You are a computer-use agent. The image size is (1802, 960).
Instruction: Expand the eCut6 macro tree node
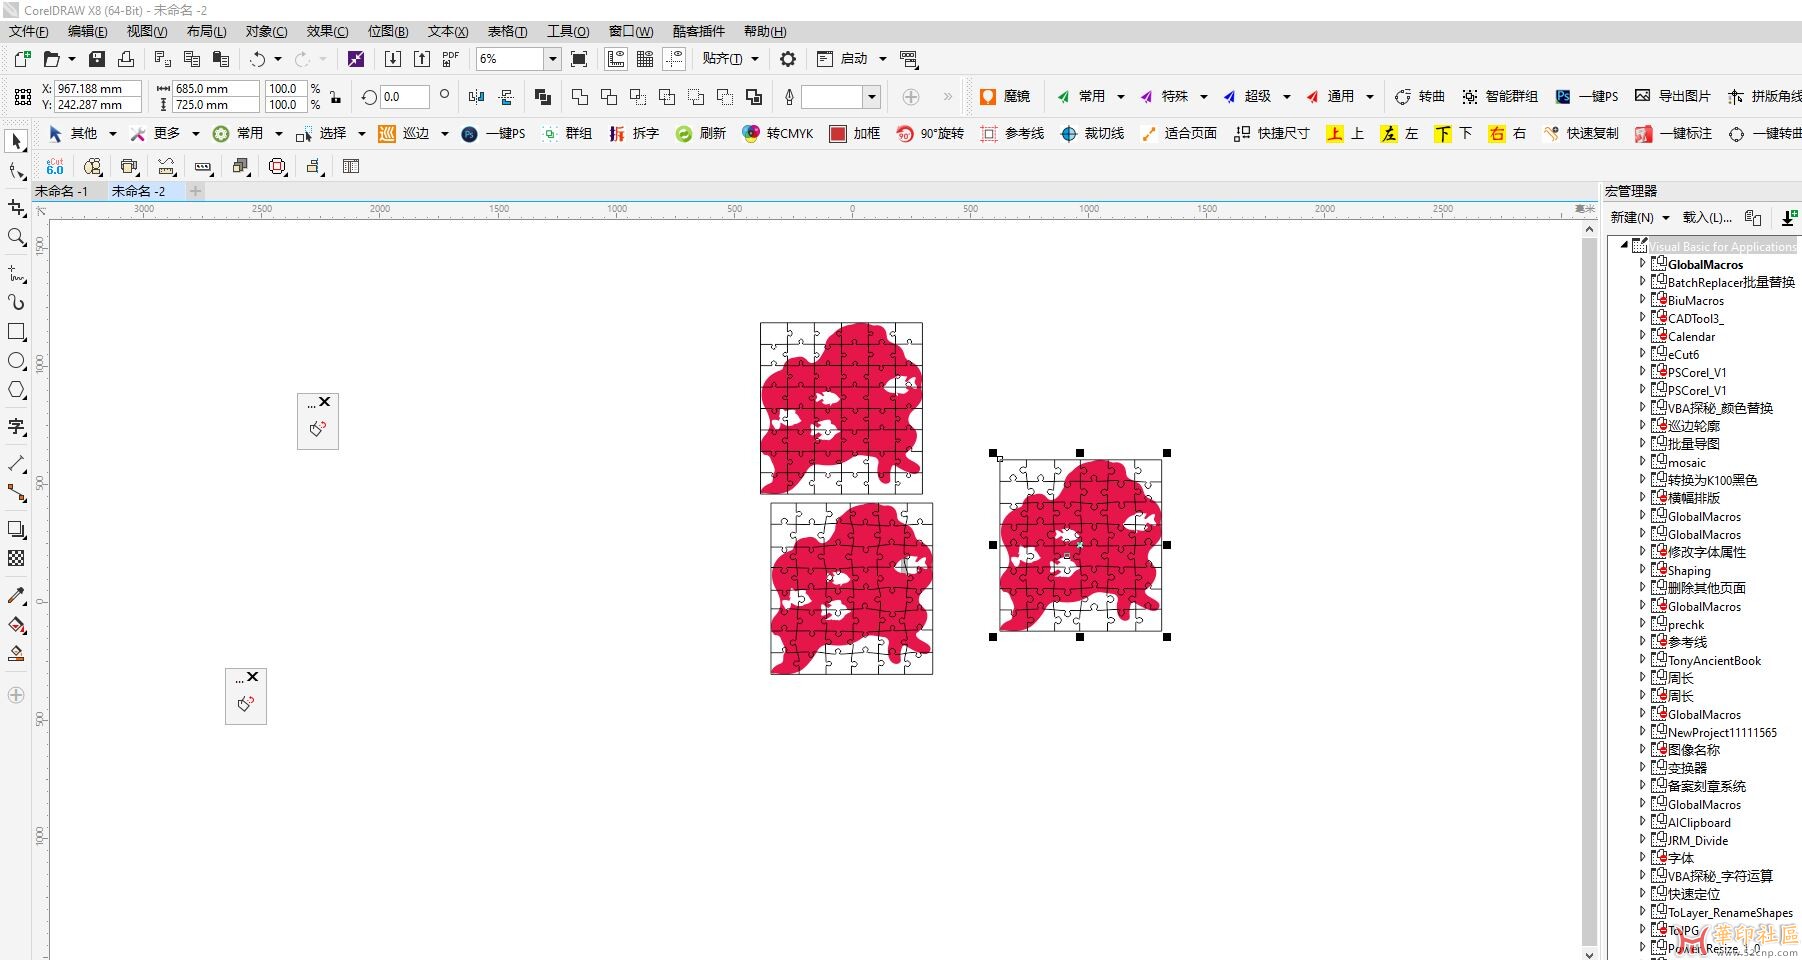1642,354
